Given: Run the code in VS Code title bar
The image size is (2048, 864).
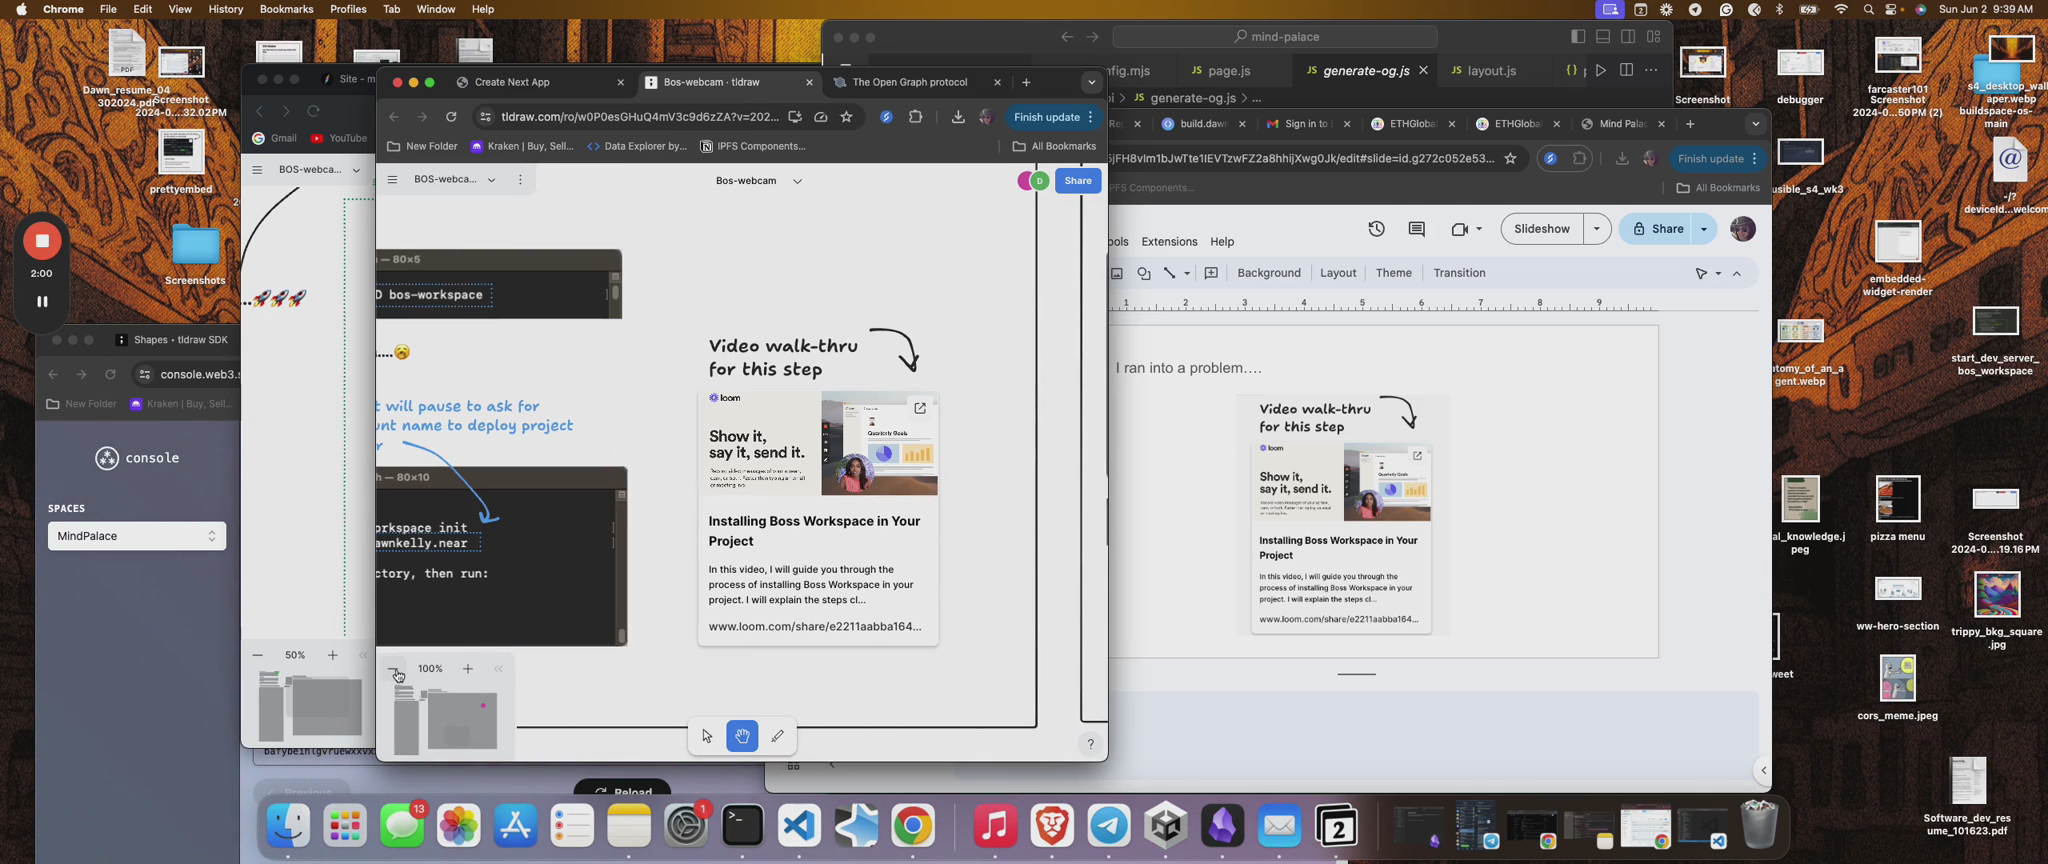Looking at the screenshot, I should pyautogui.click(x=1601, y=70).
